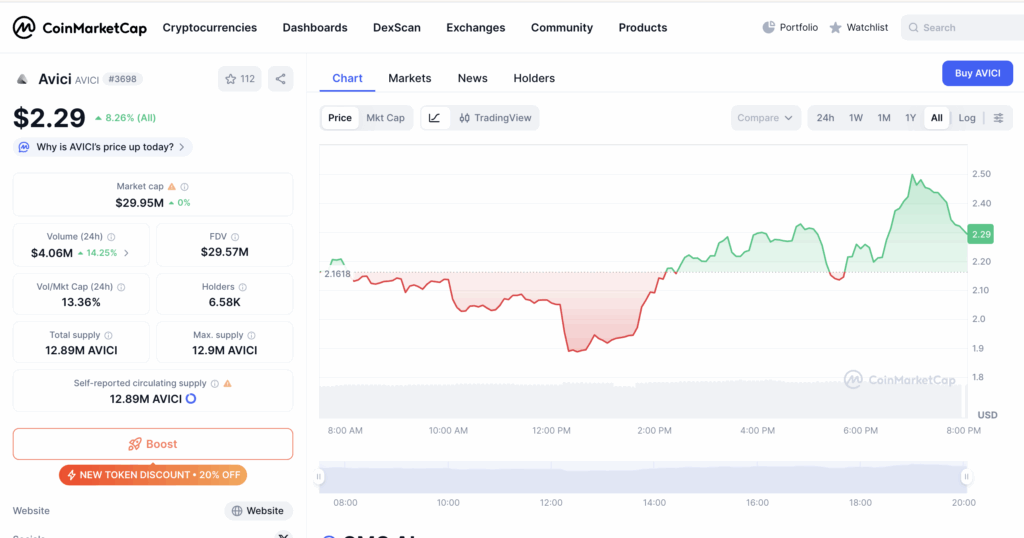Add Avici to watchlist via star button

[240, 79]
